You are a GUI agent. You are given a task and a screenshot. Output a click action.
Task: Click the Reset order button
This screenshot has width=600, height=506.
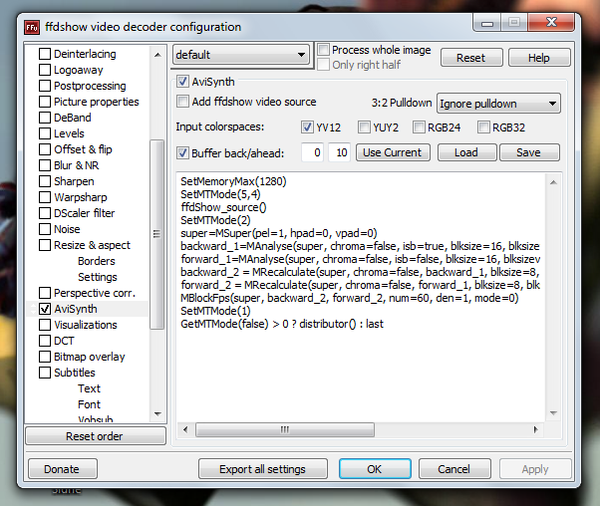95,436
